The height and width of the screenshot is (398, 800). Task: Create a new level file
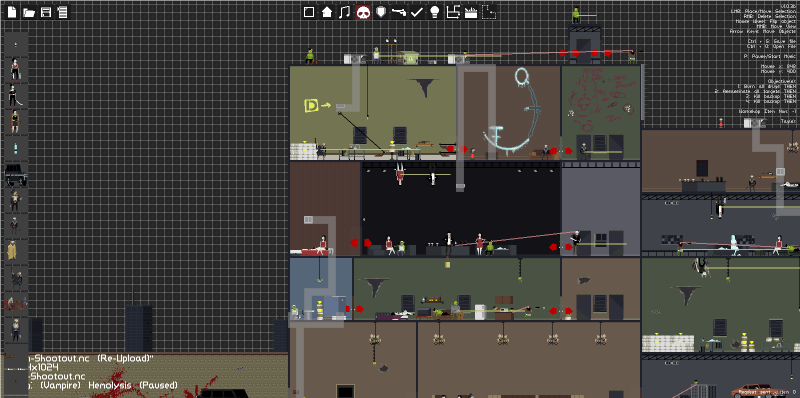click(x=12, y=12)
